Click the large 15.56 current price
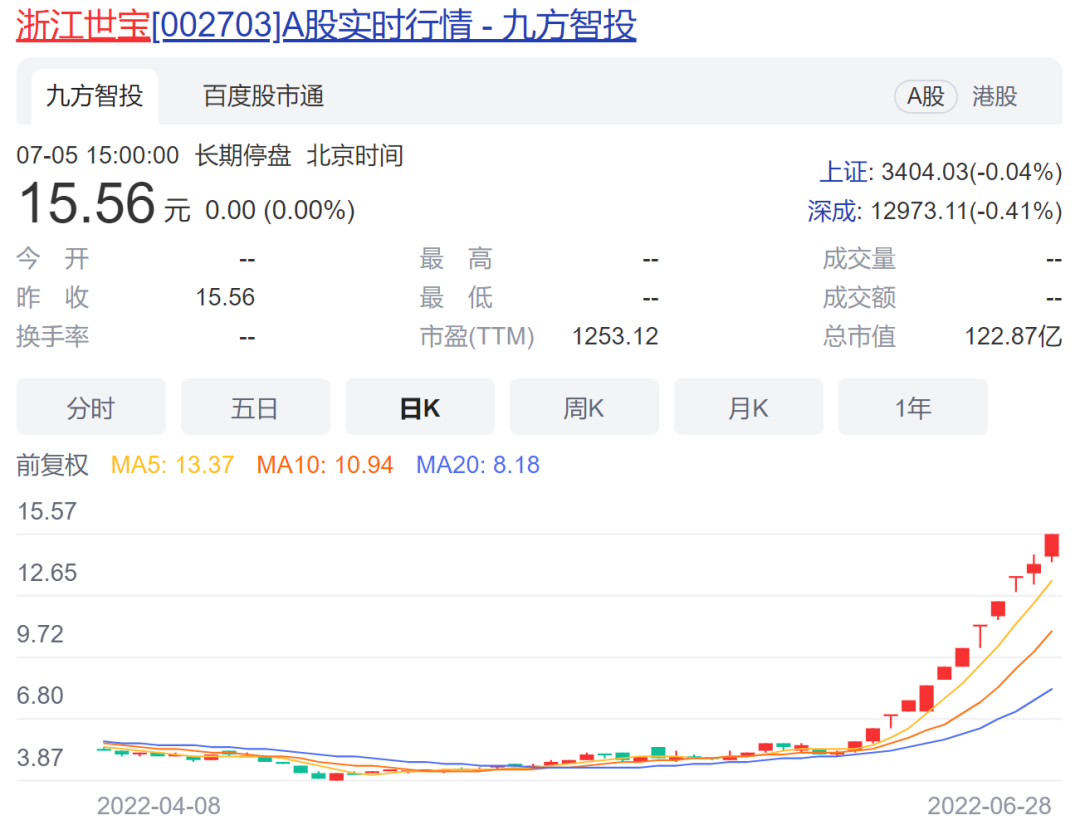This screenshot has height=825, width=1080. point(87,203)
